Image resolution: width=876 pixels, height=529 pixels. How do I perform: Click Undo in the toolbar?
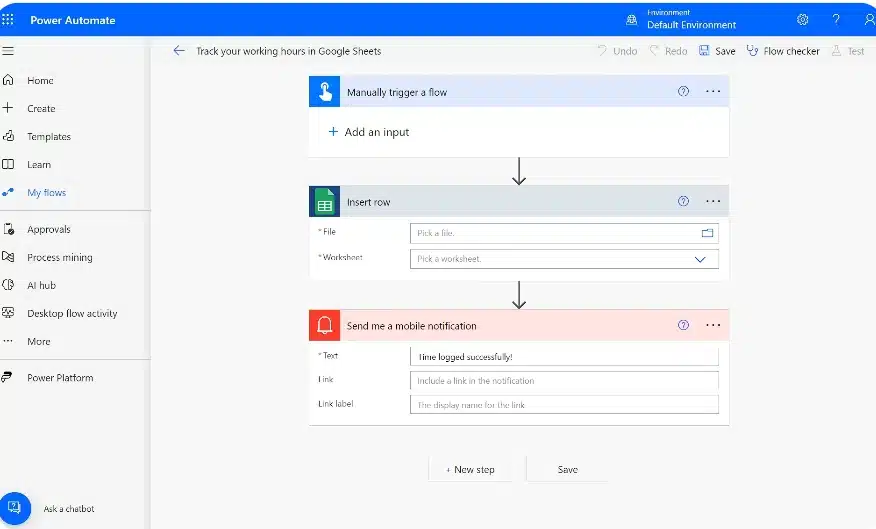(617, 51)
